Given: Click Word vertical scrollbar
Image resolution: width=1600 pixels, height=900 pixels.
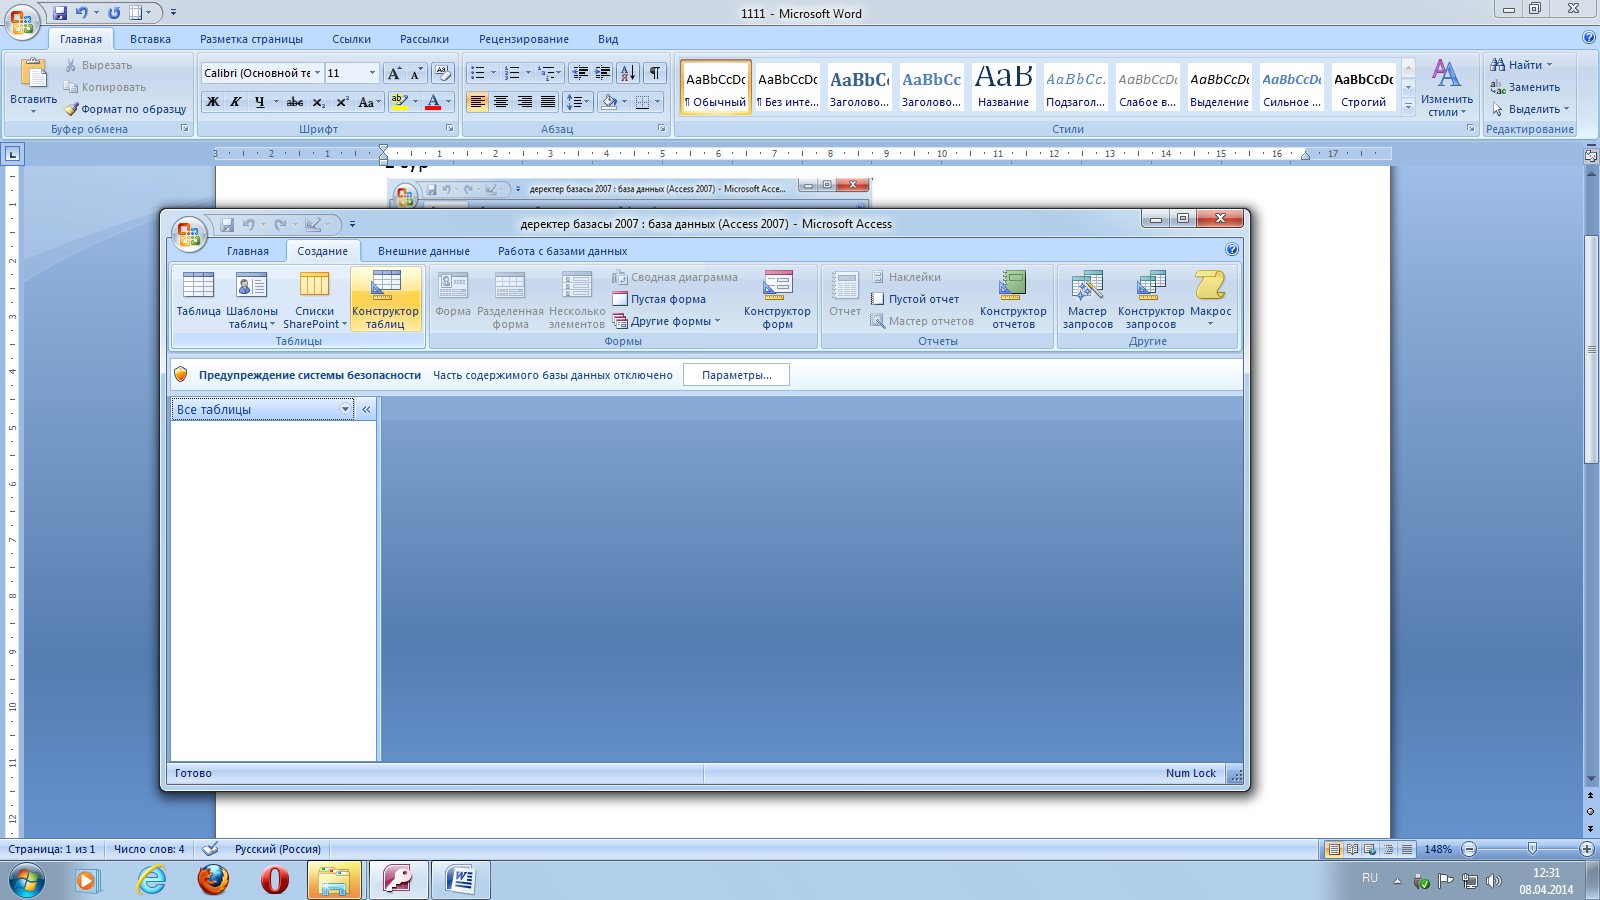Looking at the screenshot, I should (x=1591, y=350).
